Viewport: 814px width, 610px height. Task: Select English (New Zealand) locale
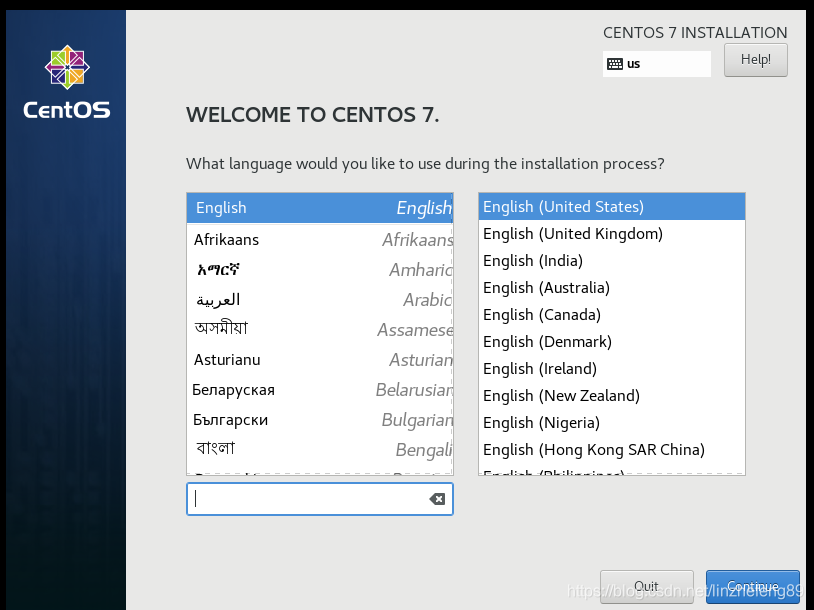pyautogui.click(x=612, y=396)
